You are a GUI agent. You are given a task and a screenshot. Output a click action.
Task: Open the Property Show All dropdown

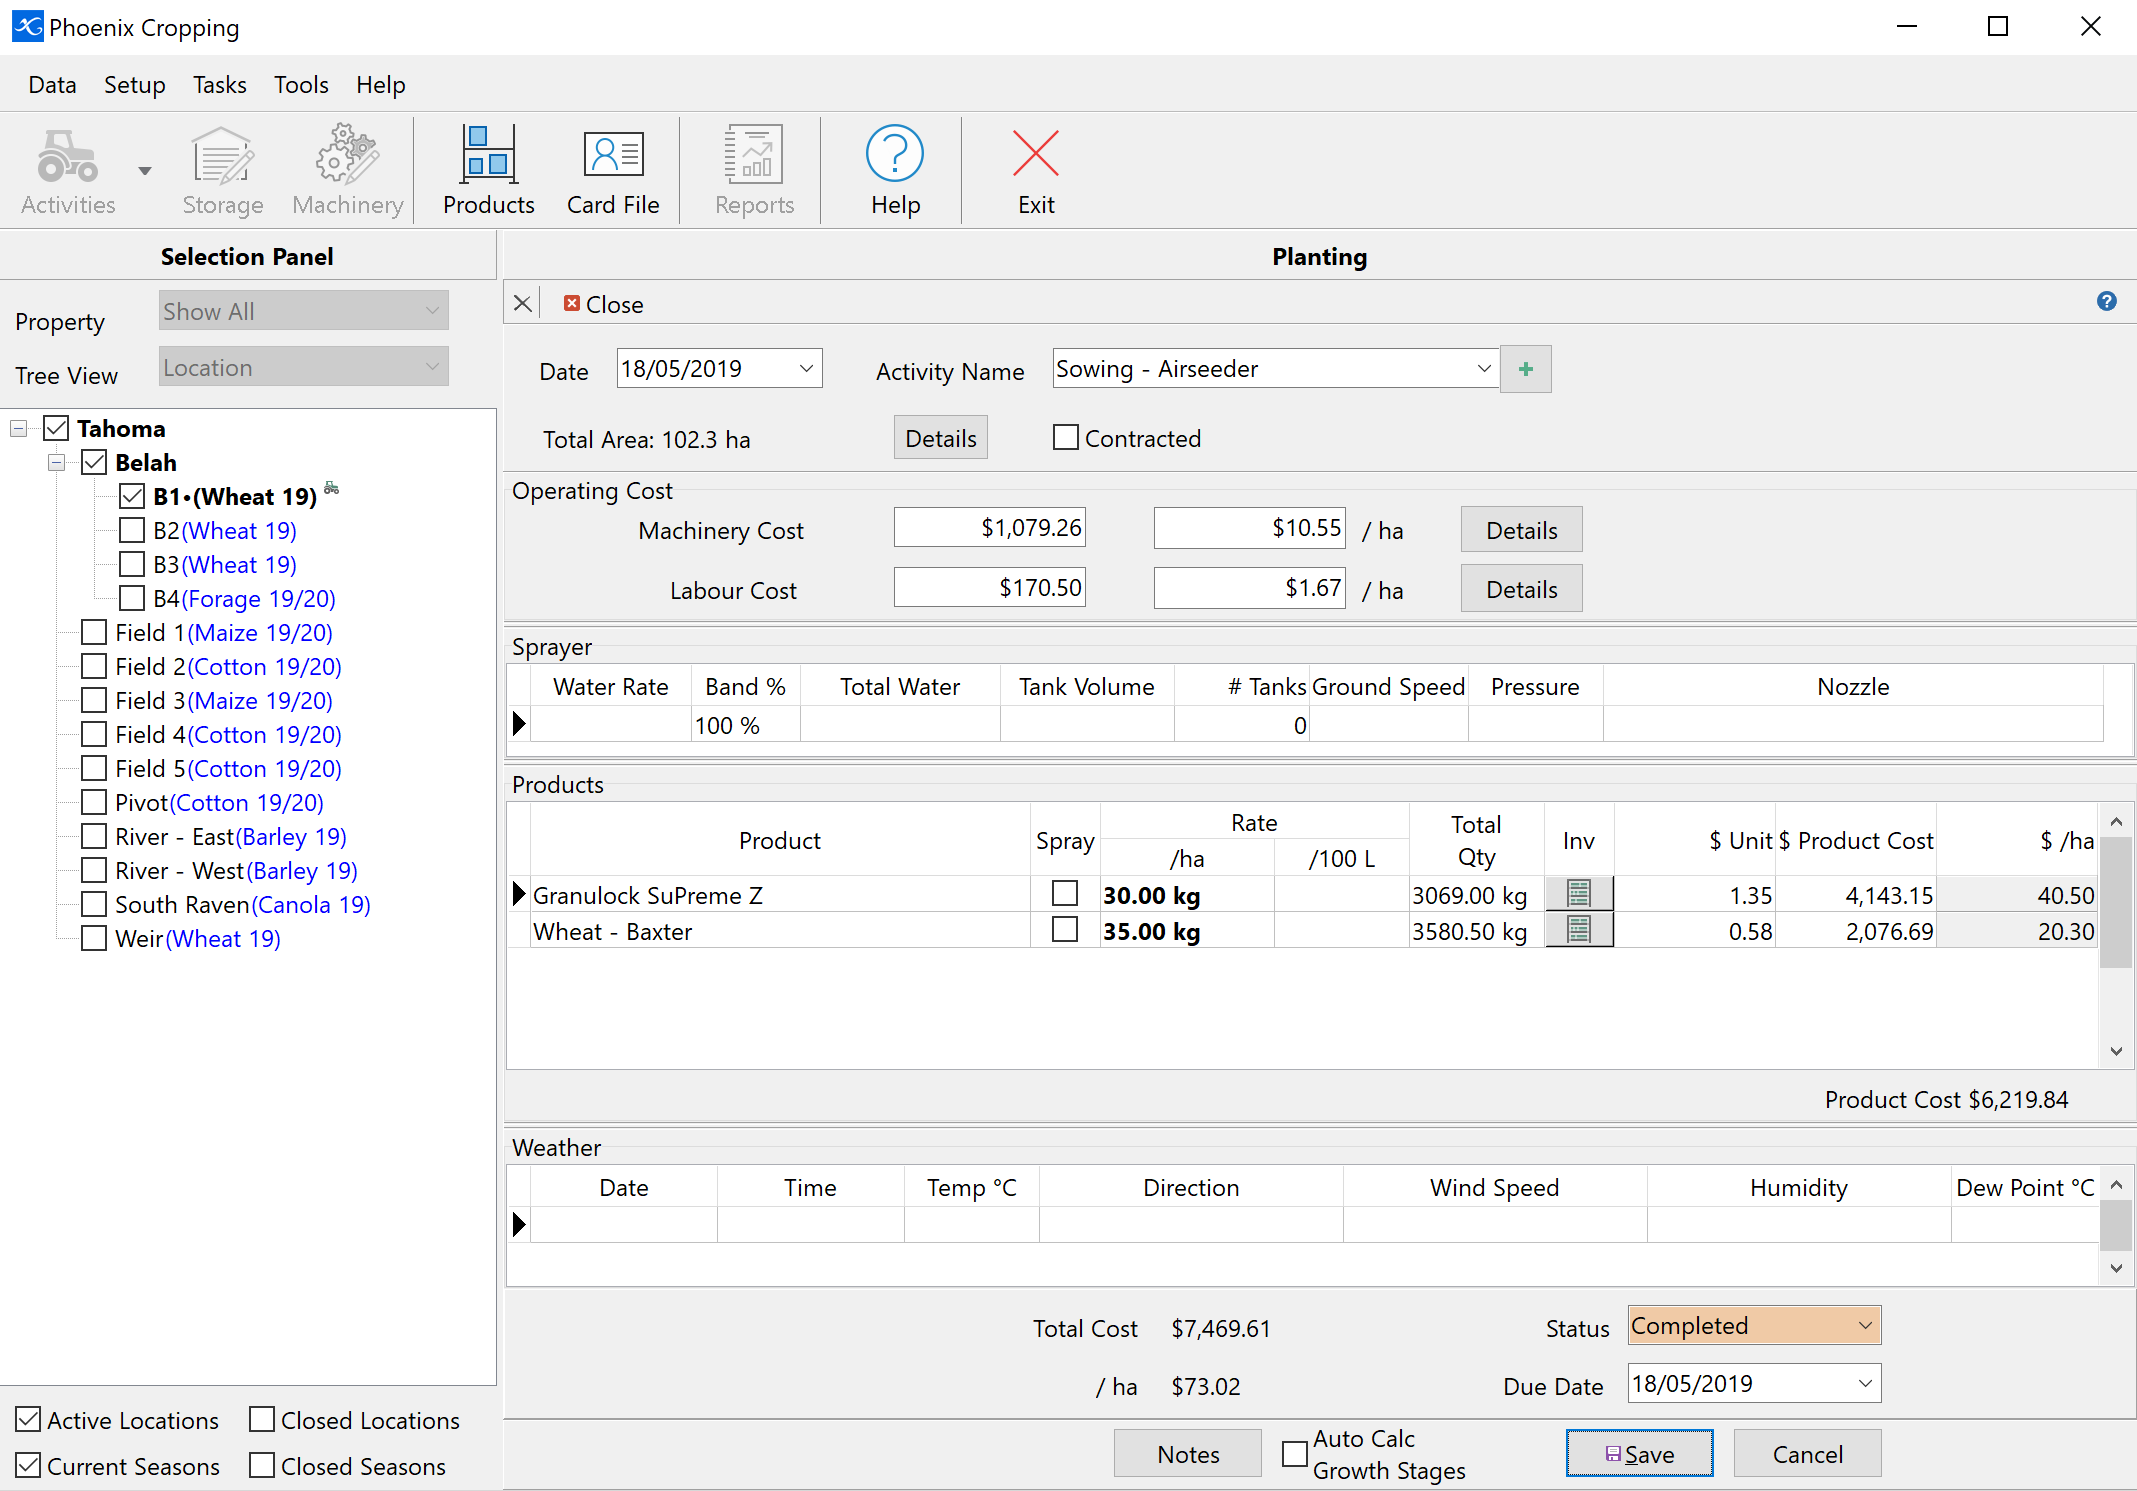pos(304,311)
